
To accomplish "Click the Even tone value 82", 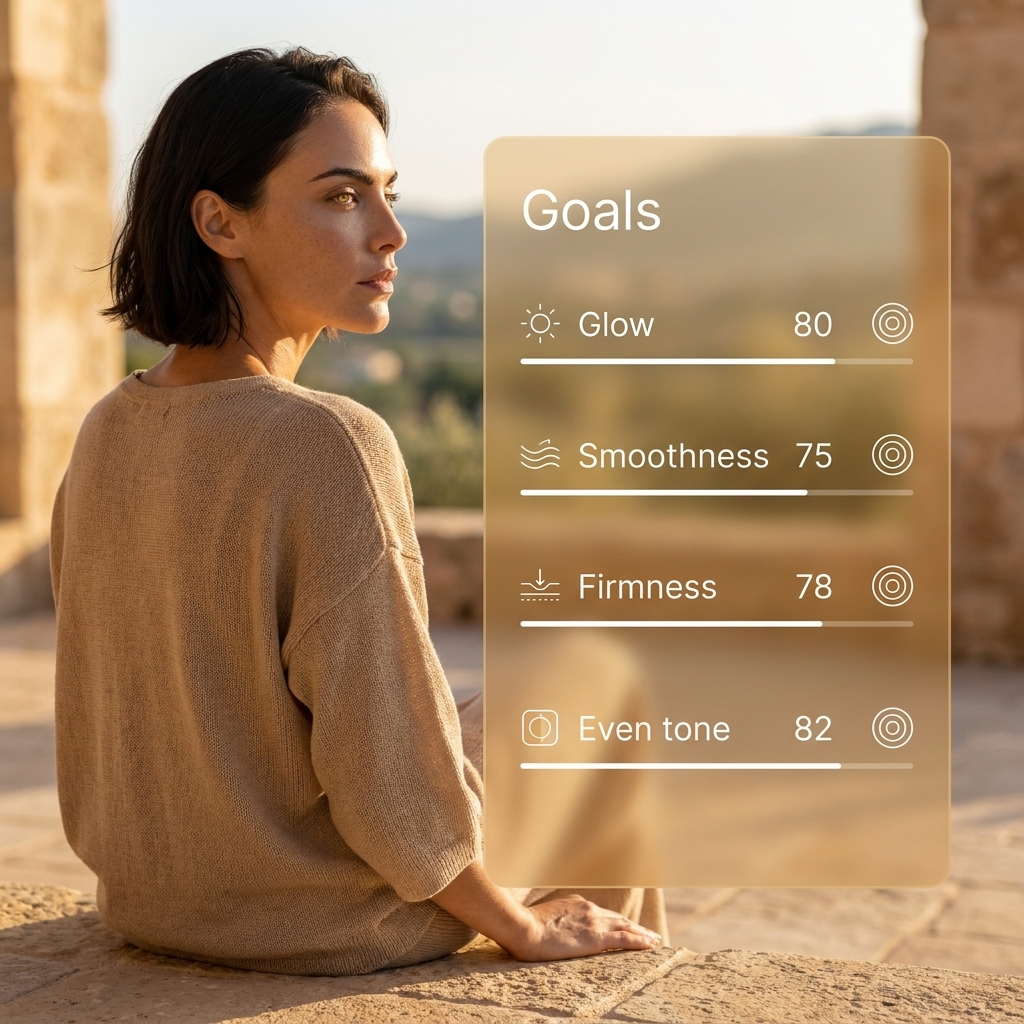I will 813,729.
